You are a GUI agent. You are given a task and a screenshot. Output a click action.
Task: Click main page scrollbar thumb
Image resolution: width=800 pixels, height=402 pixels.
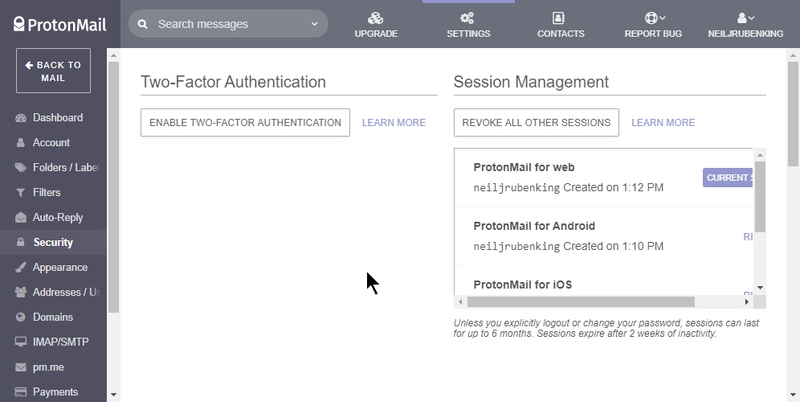793,114
